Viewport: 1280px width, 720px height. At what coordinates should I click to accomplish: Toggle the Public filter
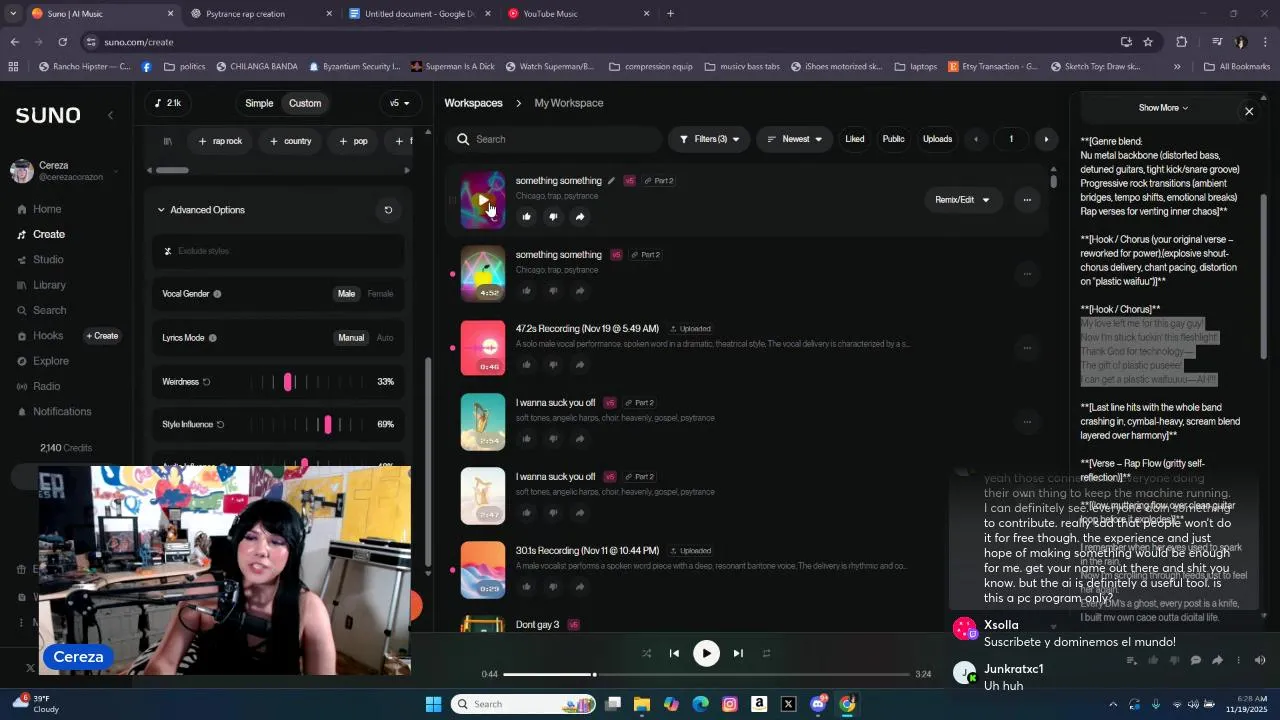893,139
